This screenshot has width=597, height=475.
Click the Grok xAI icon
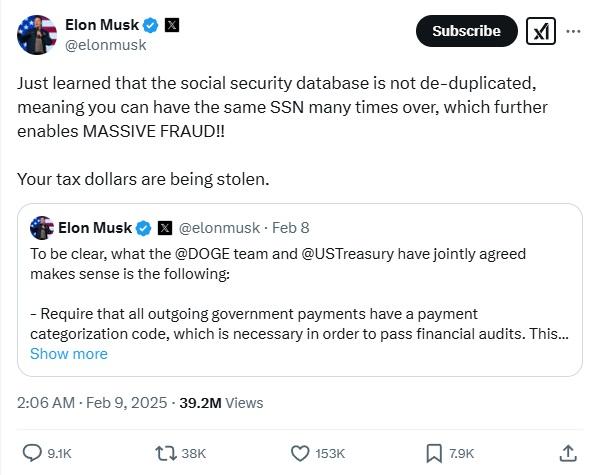tap(541, 31)
